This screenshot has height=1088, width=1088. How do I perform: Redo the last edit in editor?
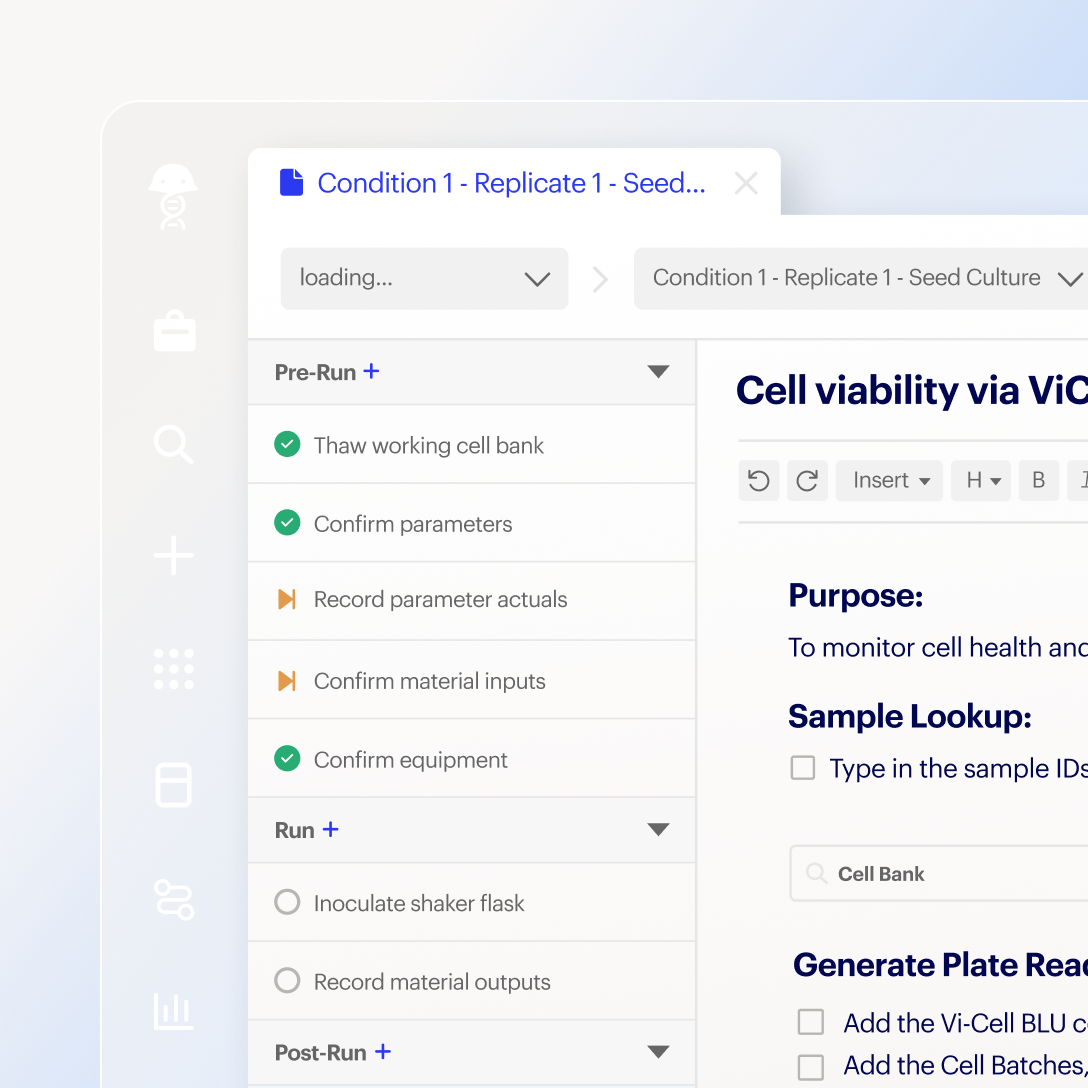[808, 480]
